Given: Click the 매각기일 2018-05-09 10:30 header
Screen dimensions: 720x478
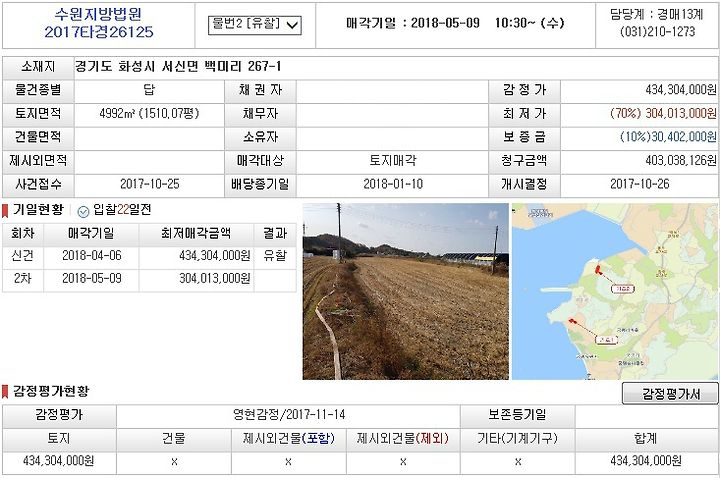Looking at the screenshot, I should [x=455, y=23].
